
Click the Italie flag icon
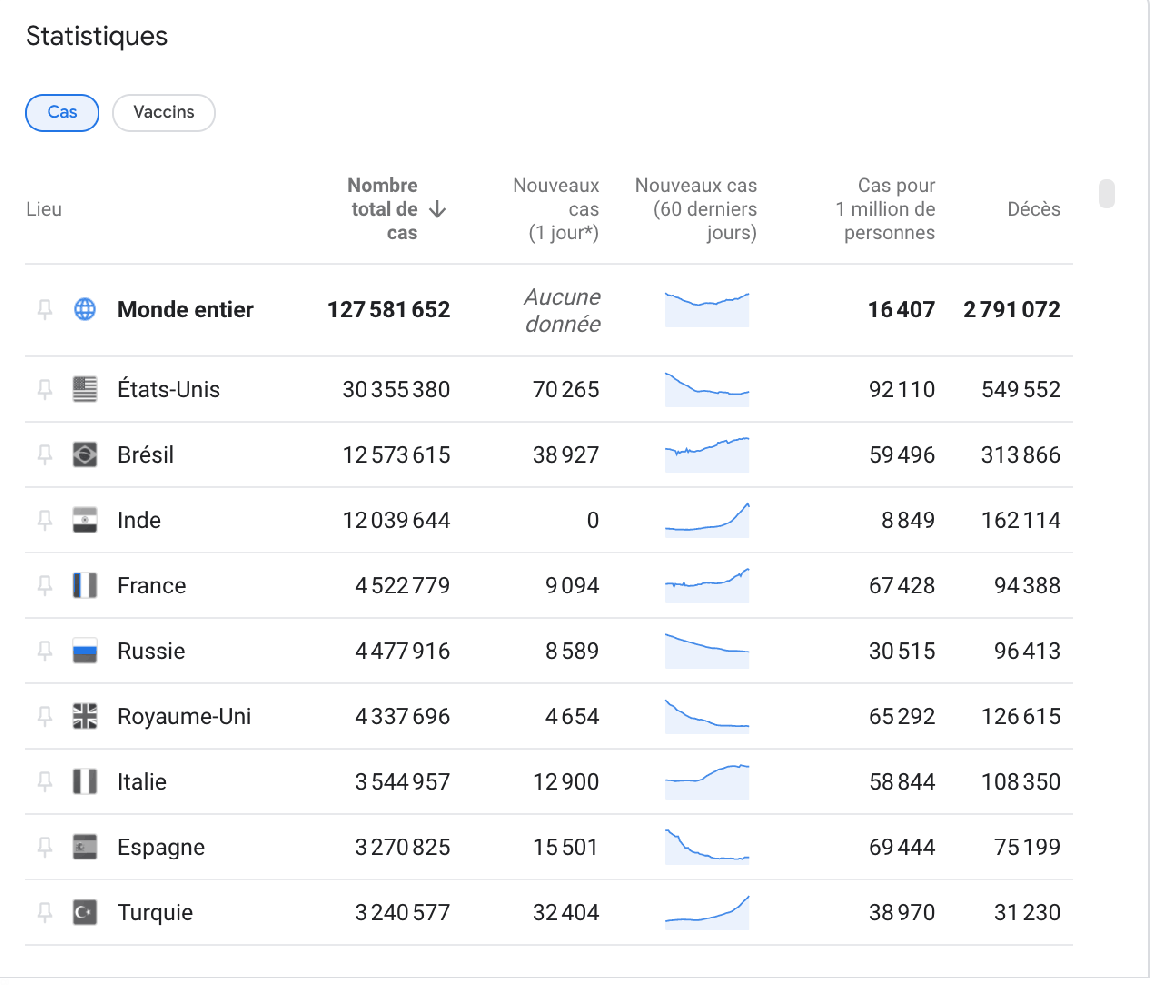[85, 782]
